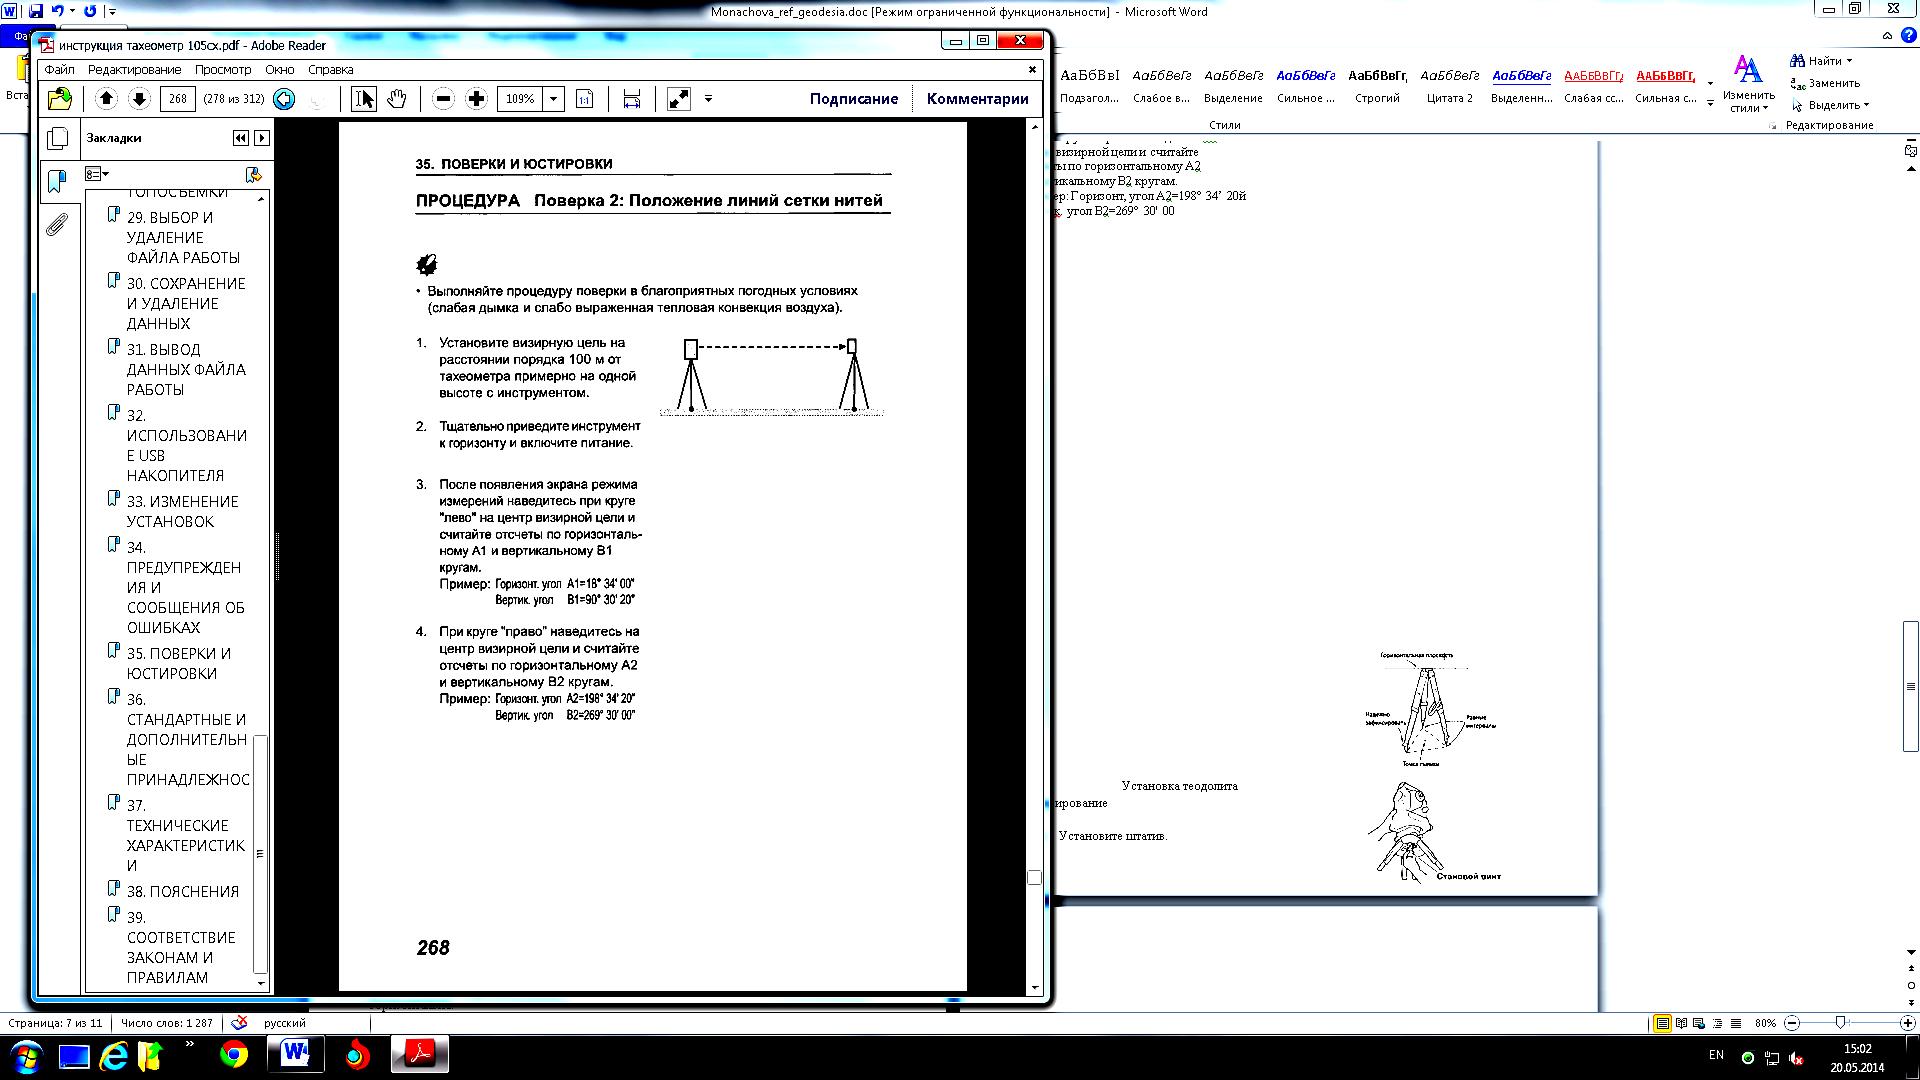Open Styles pane dialog launcher
Viewport: 1920px width, 1080px height.
tap(1773, 126)
